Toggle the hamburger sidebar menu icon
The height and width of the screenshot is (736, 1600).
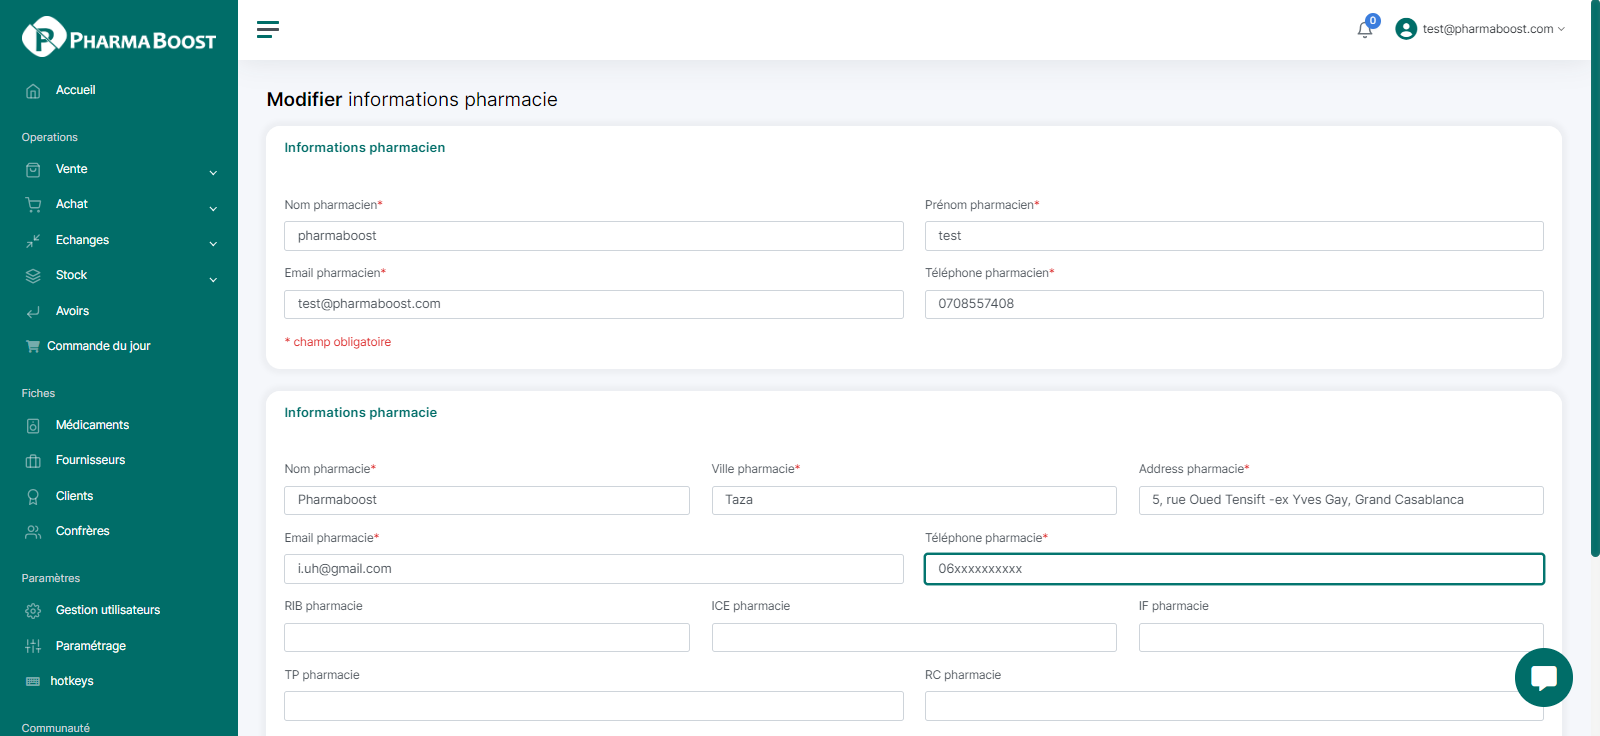point(268,29)
